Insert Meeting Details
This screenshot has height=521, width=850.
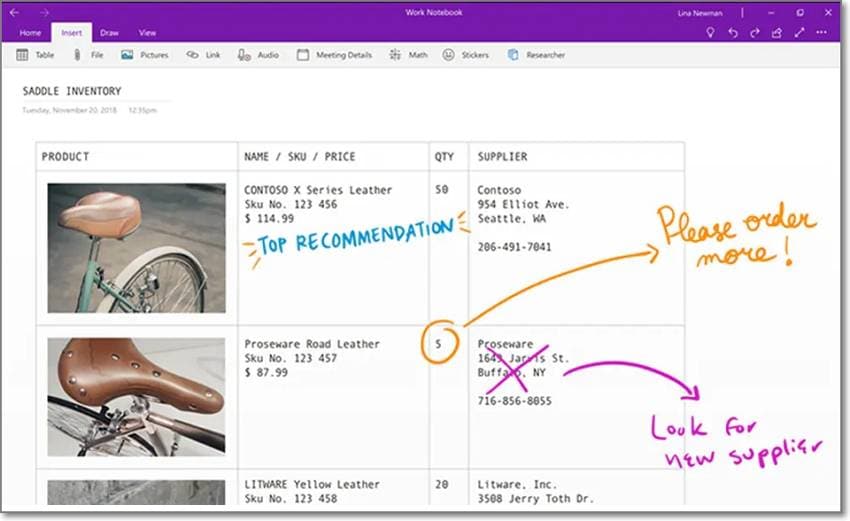[x=334, y=55]
